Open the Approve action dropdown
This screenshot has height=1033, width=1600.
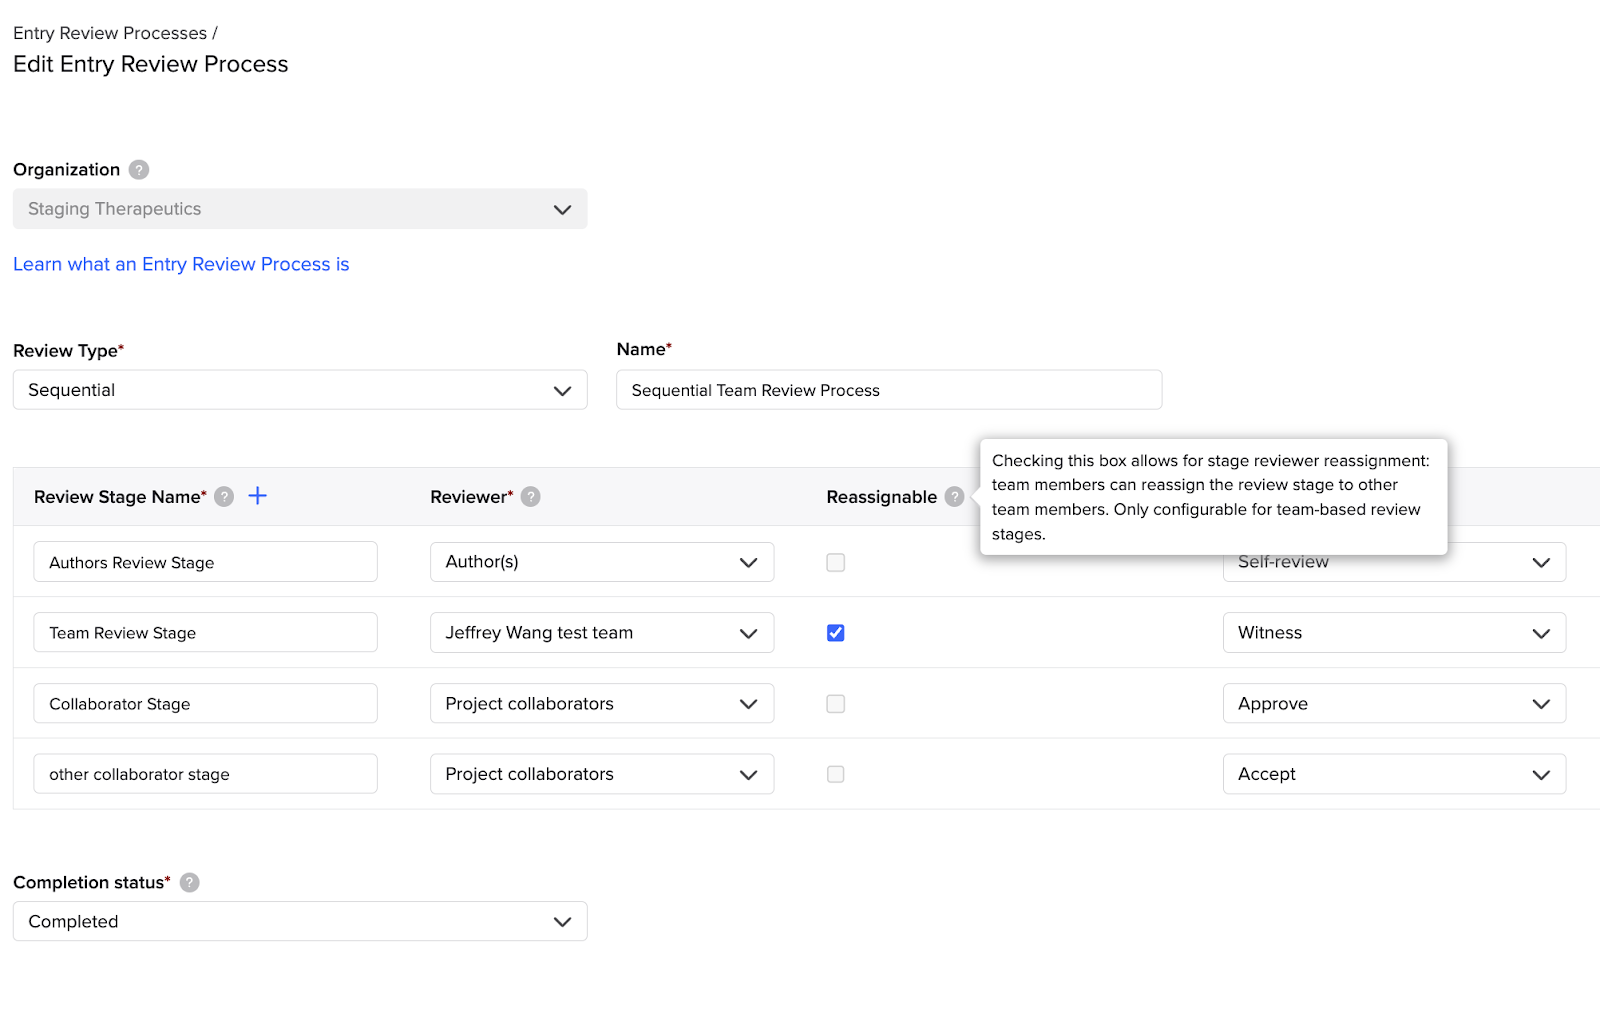click(1393, 704)
